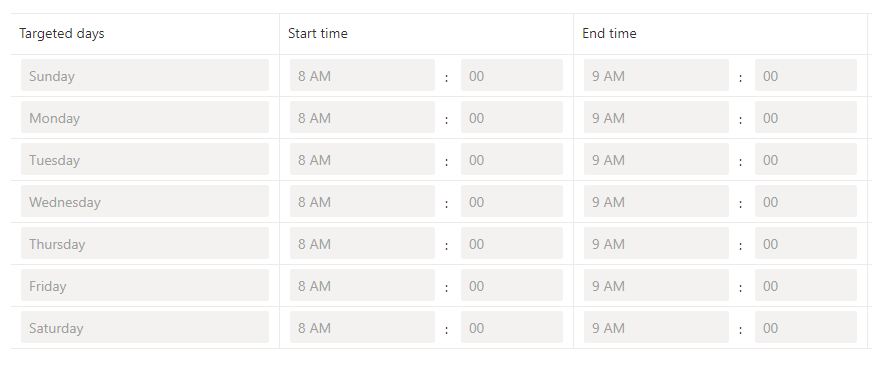The height and width of the screenshot is (366, 872).
Task: Click Wednesday start time minutes field
Action: click(x=512, y=201)
